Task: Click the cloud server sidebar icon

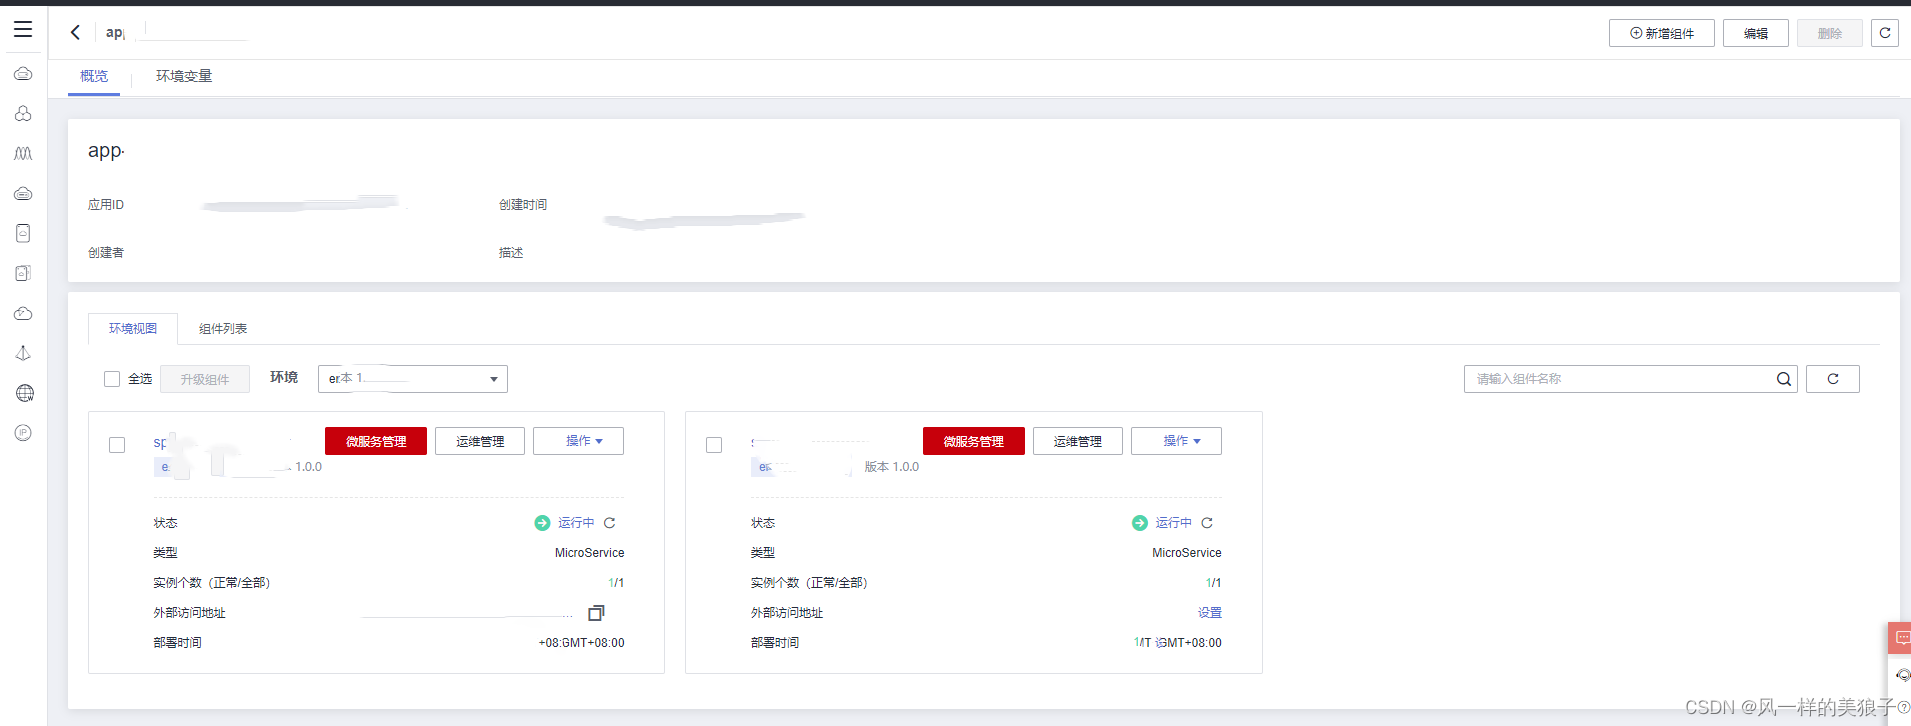Action: (x=23, y=74)
